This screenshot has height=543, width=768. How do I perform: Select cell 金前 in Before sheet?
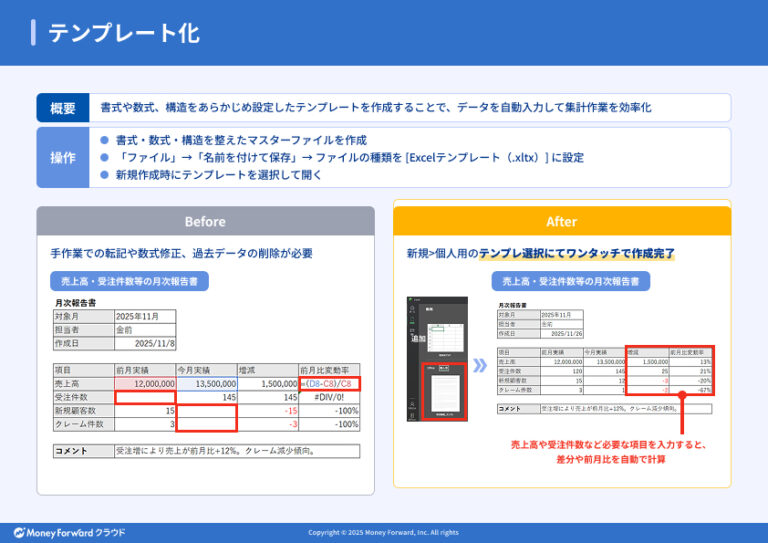tap(145, 330)
